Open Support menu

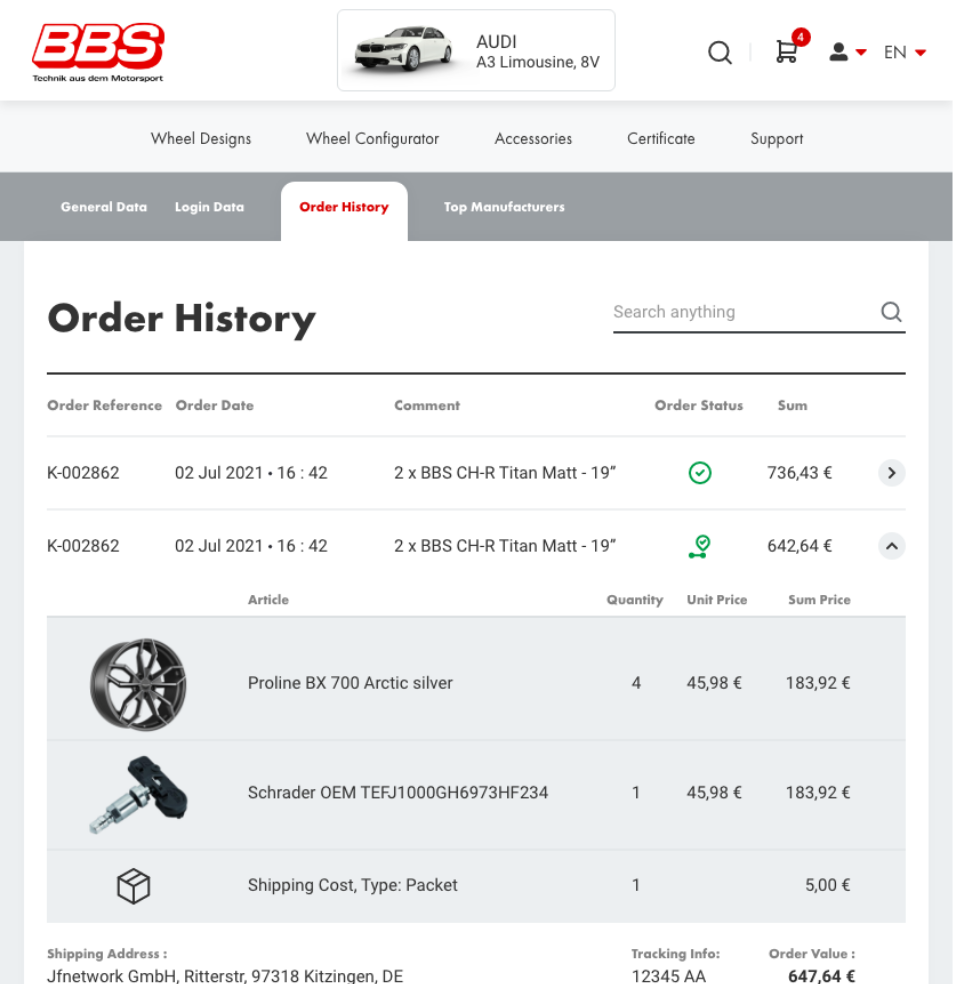[777, 139]
